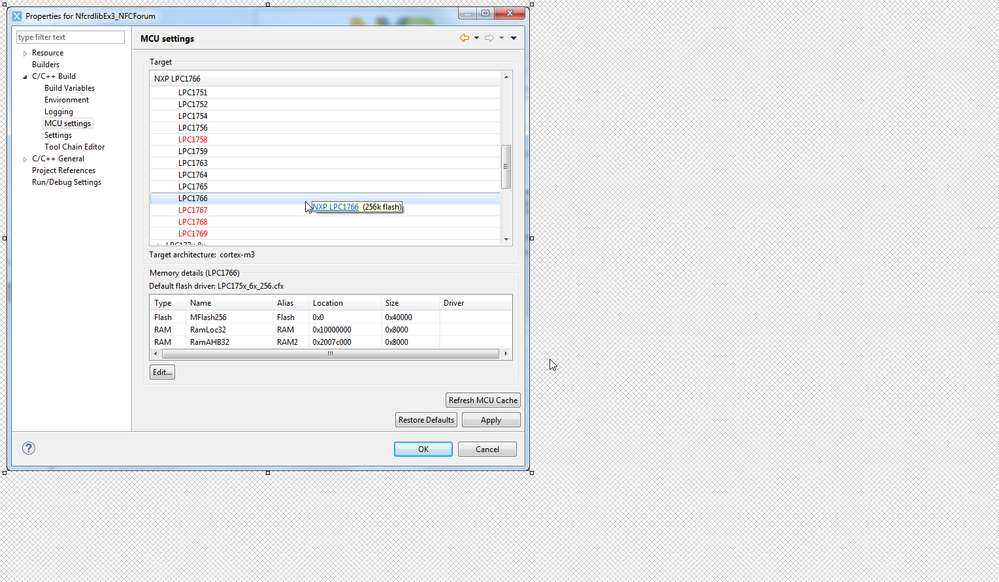The width and height of the screenshot is (999, 582).
Task: Select LPC1763 in the target list
Action: [325, 163]
